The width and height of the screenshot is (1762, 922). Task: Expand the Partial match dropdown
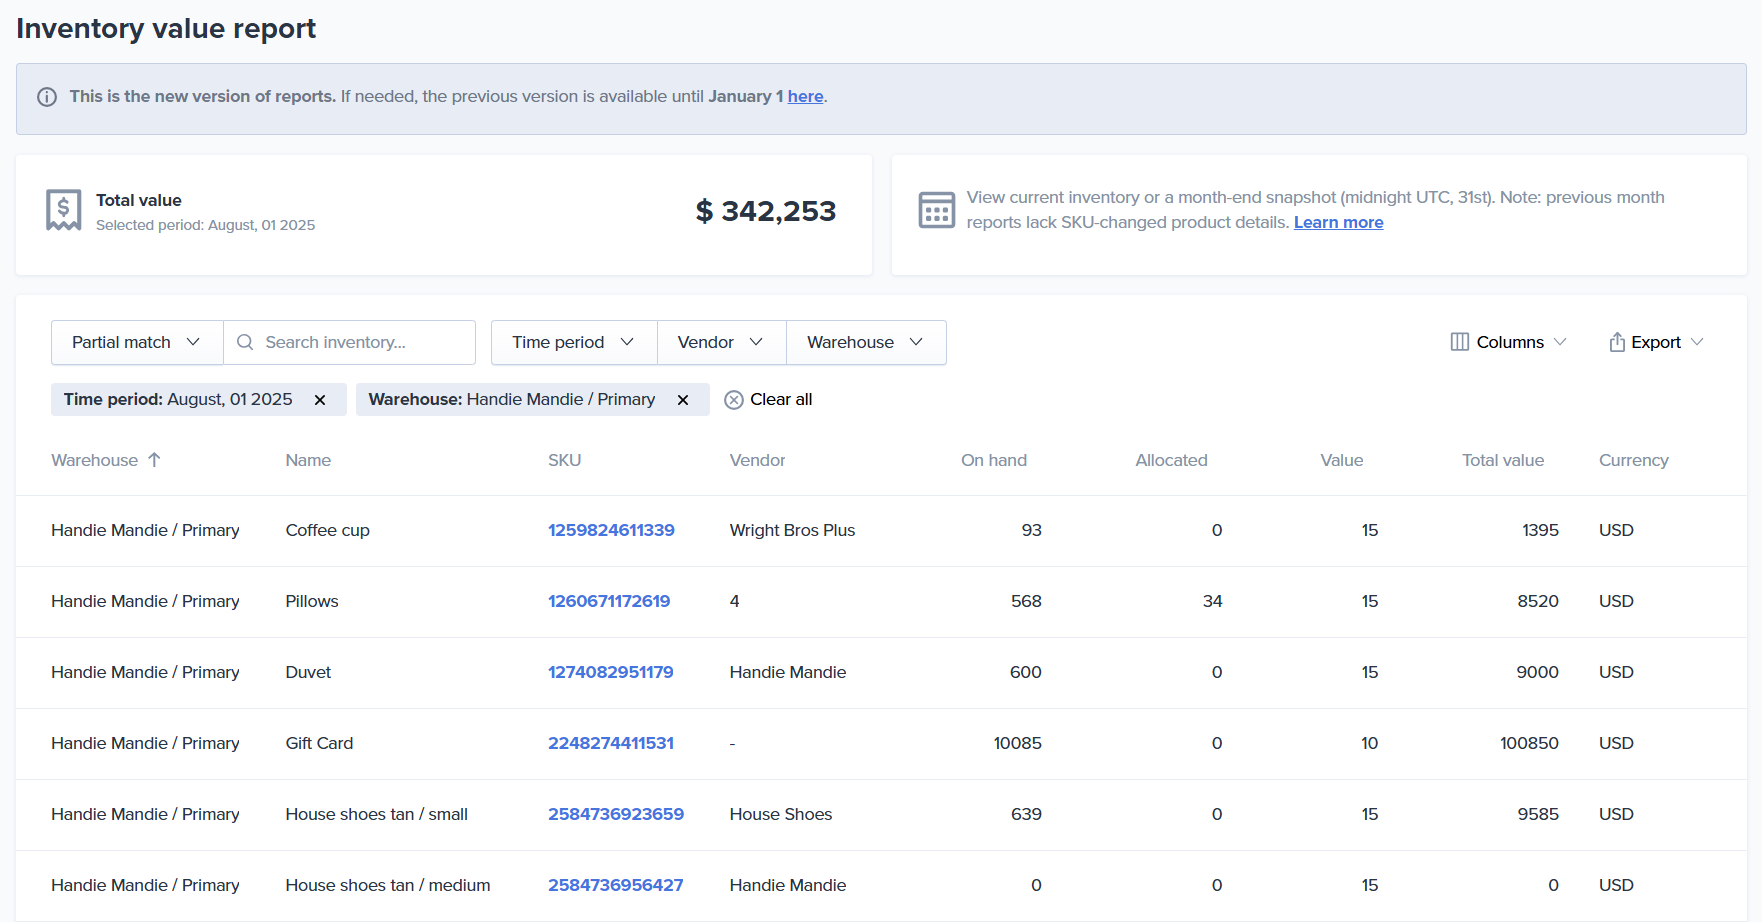[x=137, y=342]
